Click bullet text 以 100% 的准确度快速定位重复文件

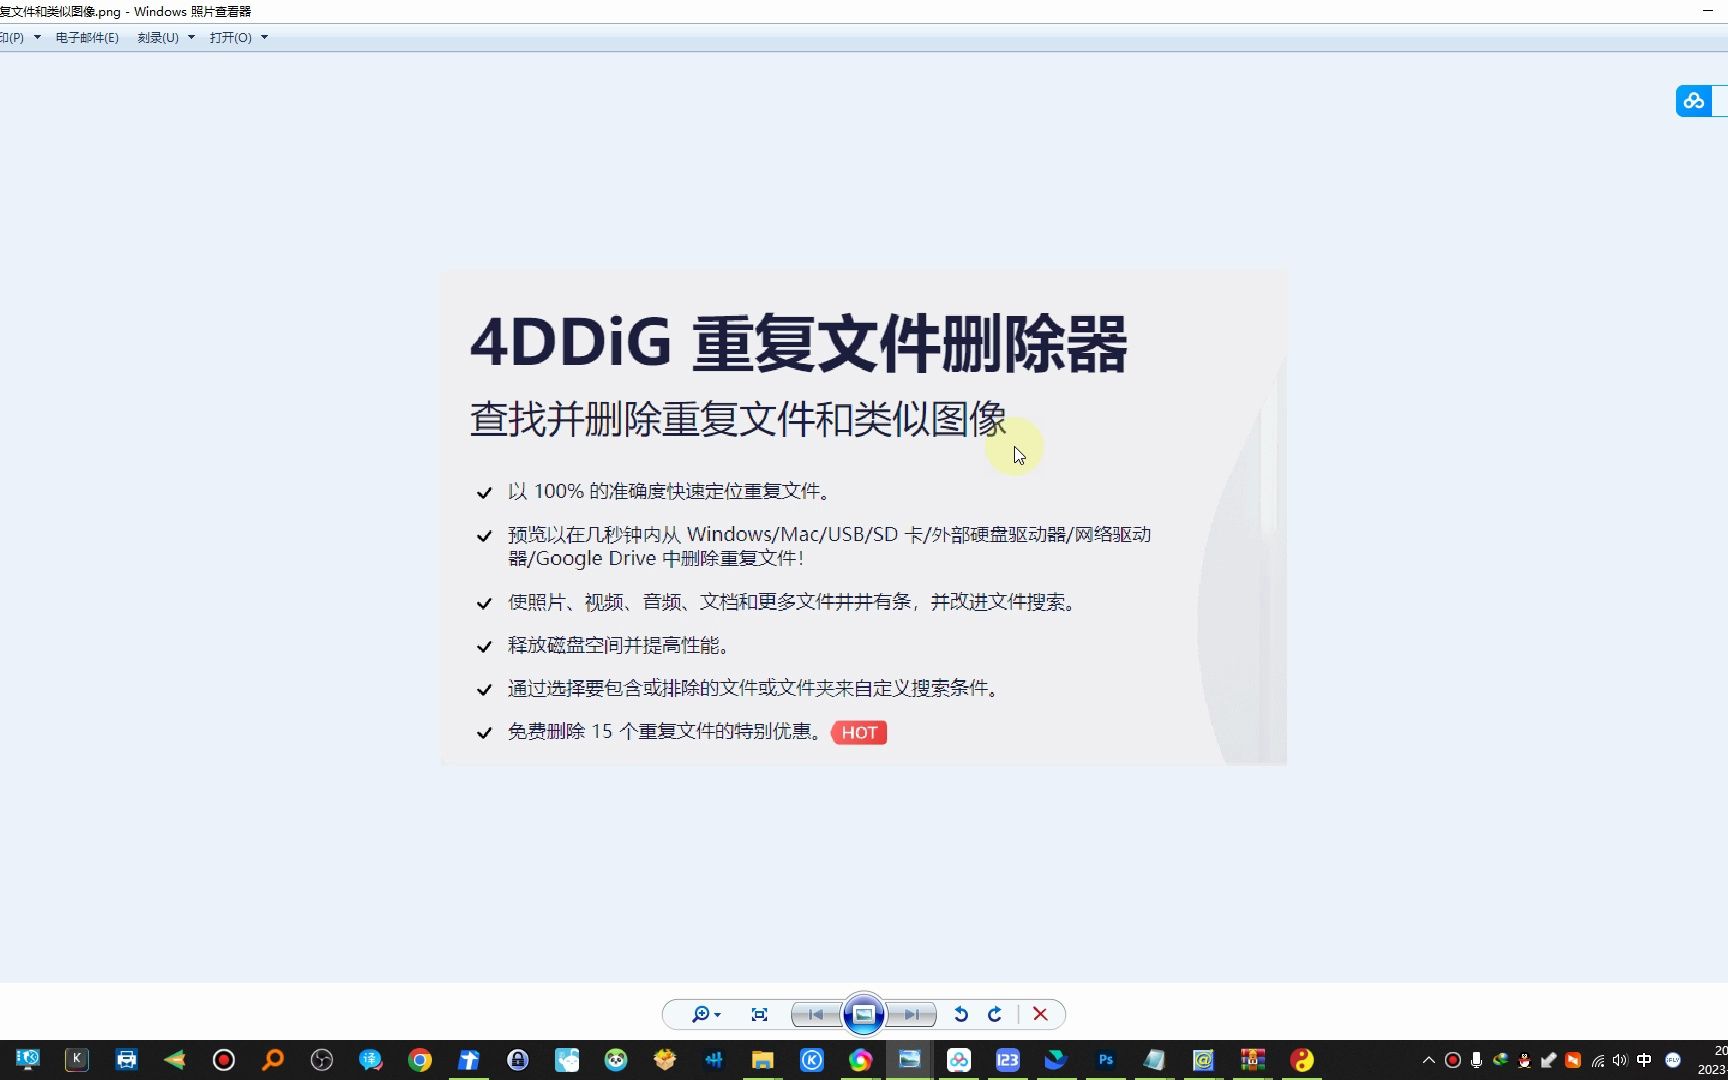point(669,491)
